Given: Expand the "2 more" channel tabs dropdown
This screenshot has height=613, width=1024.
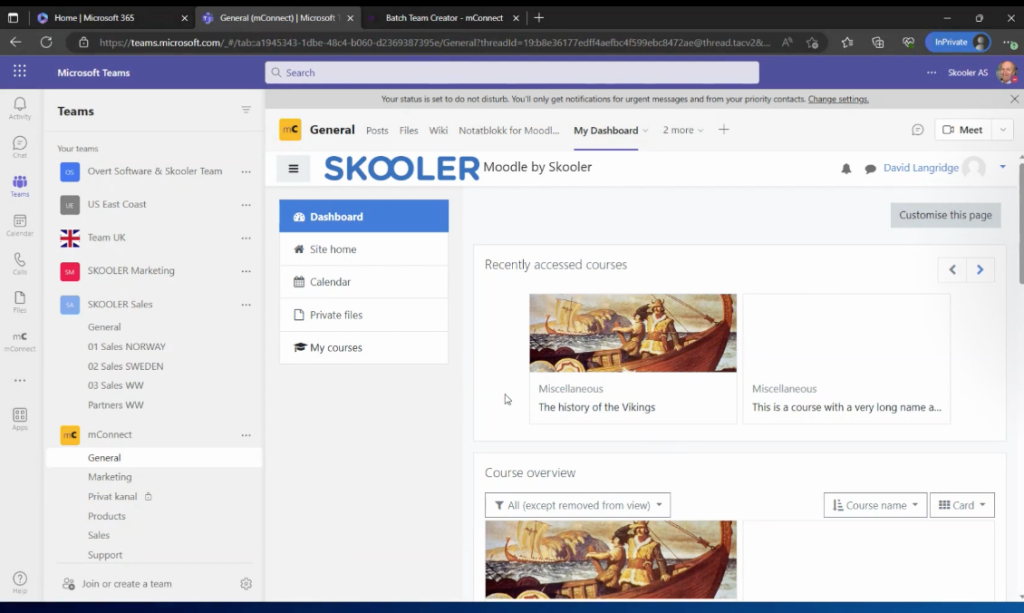Looking at the screenshot, I should click(682, 130).
